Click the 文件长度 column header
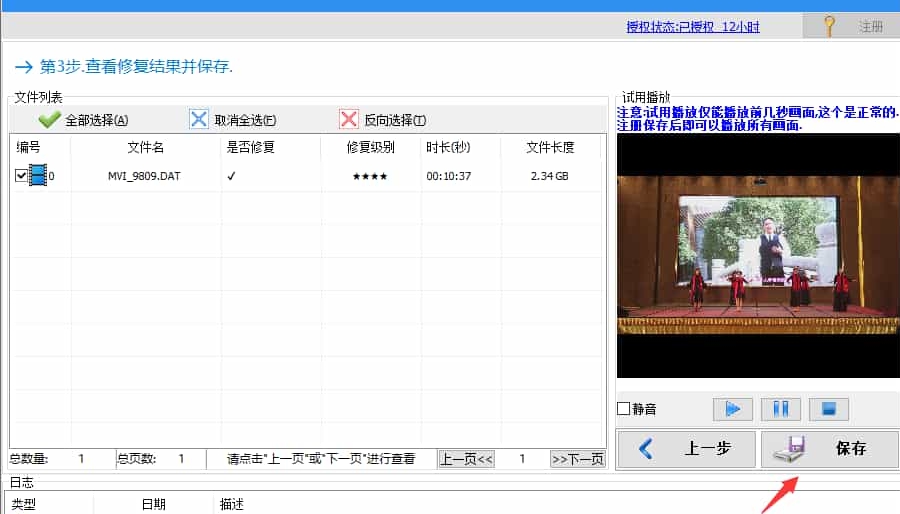 pos(550,147)
